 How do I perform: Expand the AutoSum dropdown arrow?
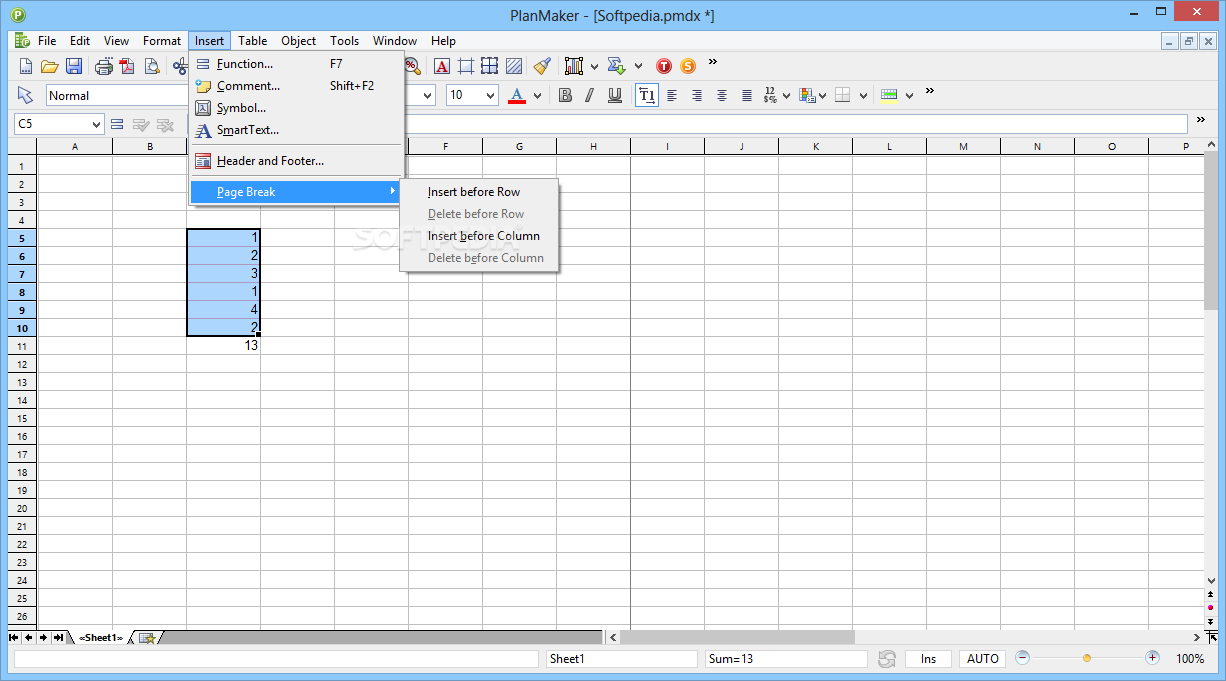click(638, 67)
